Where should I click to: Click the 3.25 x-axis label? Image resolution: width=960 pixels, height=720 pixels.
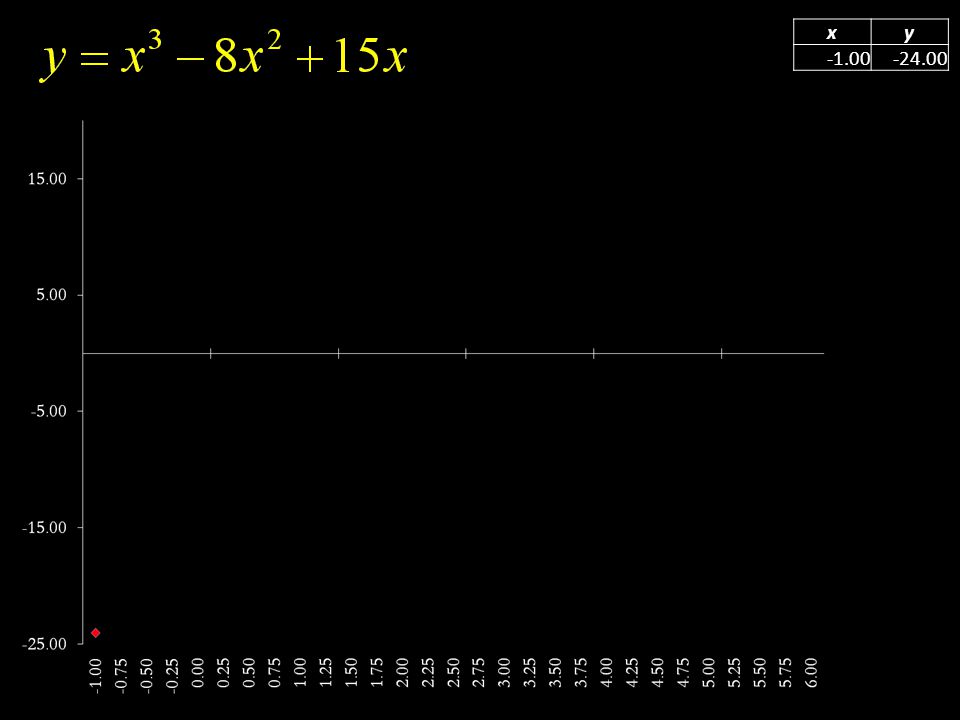[x=530, y=672]
